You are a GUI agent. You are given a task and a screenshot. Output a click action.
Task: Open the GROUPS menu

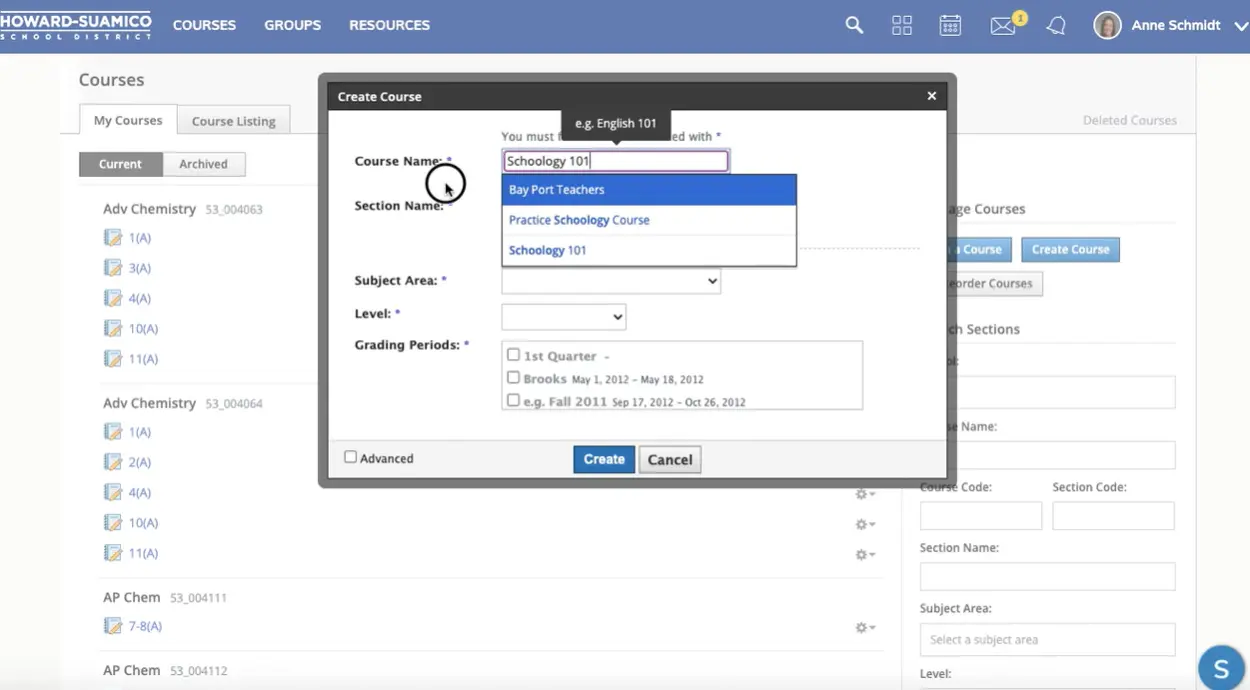click(x=292, y=25)
